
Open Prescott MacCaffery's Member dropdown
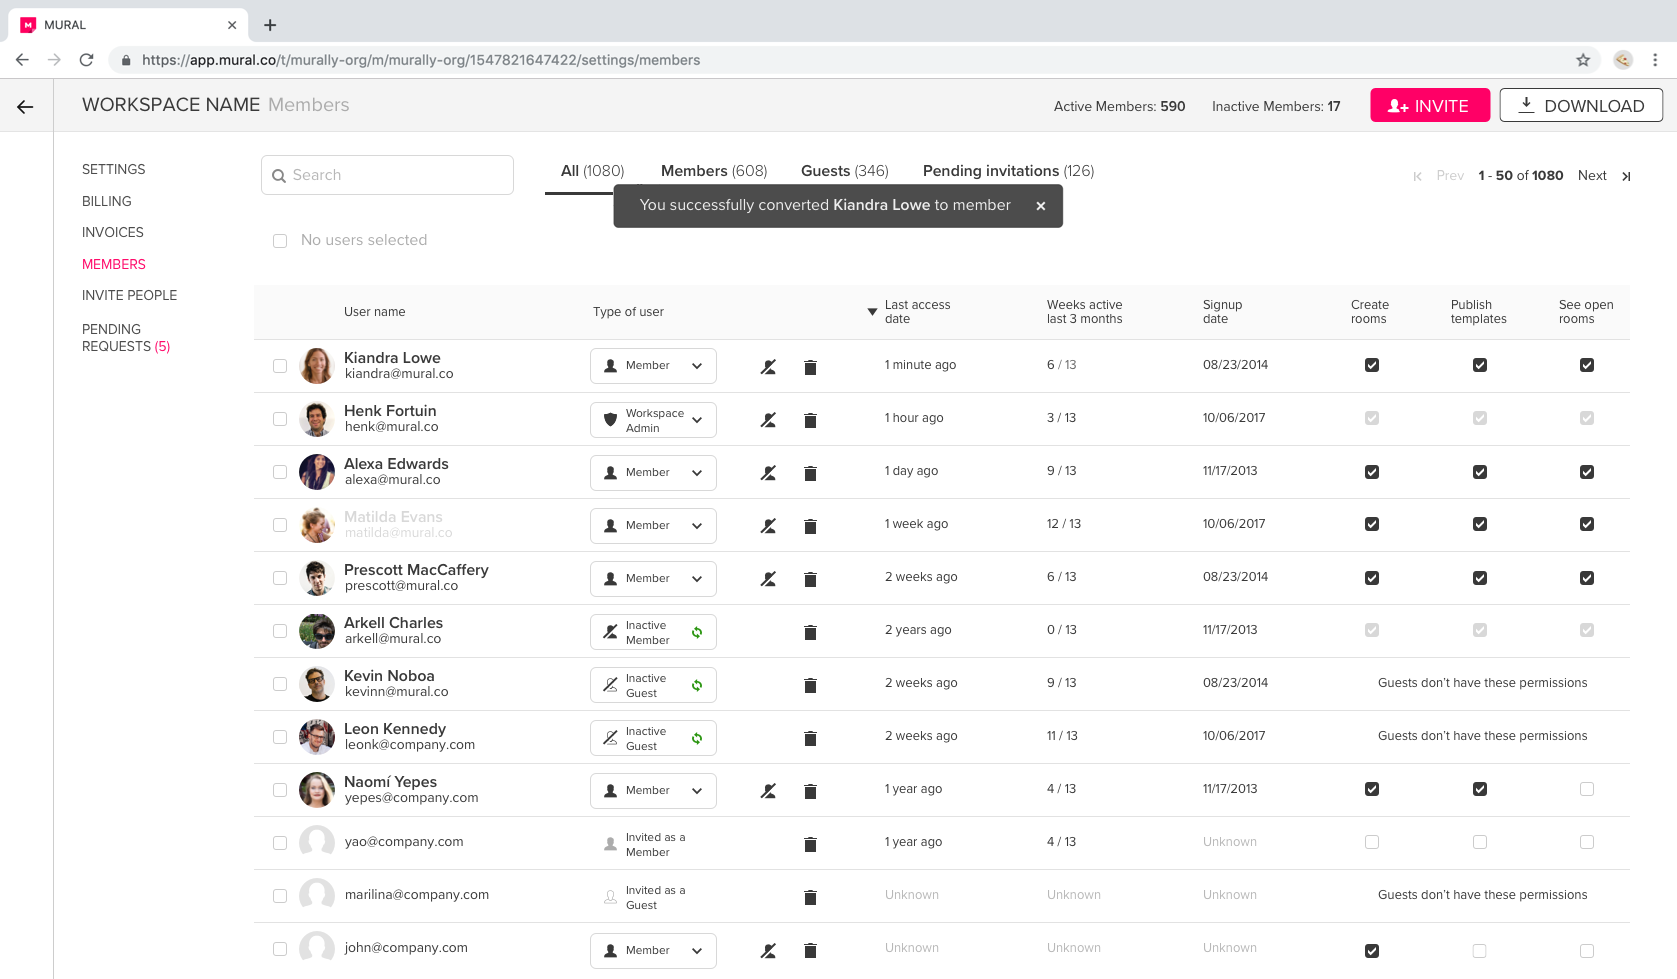[653, 579]
